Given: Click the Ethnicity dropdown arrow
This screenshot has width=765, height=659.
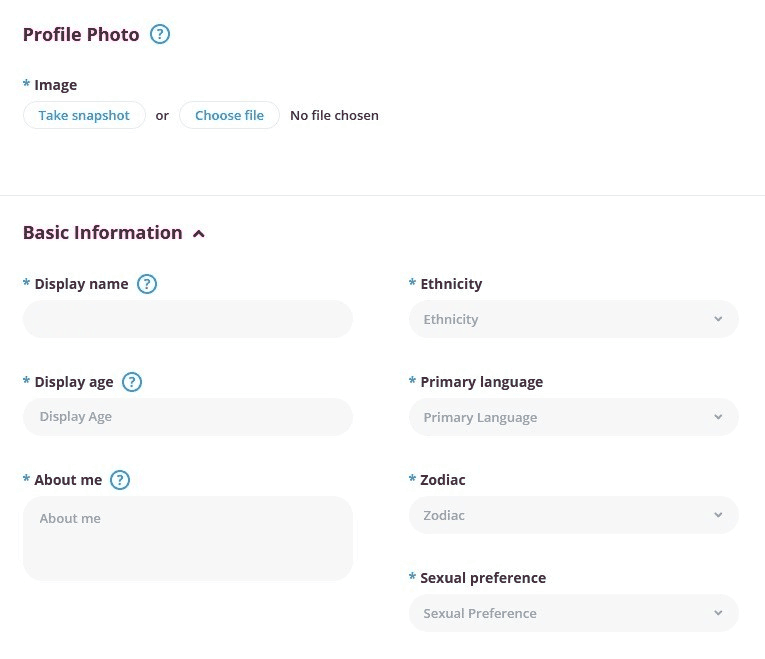Looking at the screenshot, I should (x=718, y=319).
